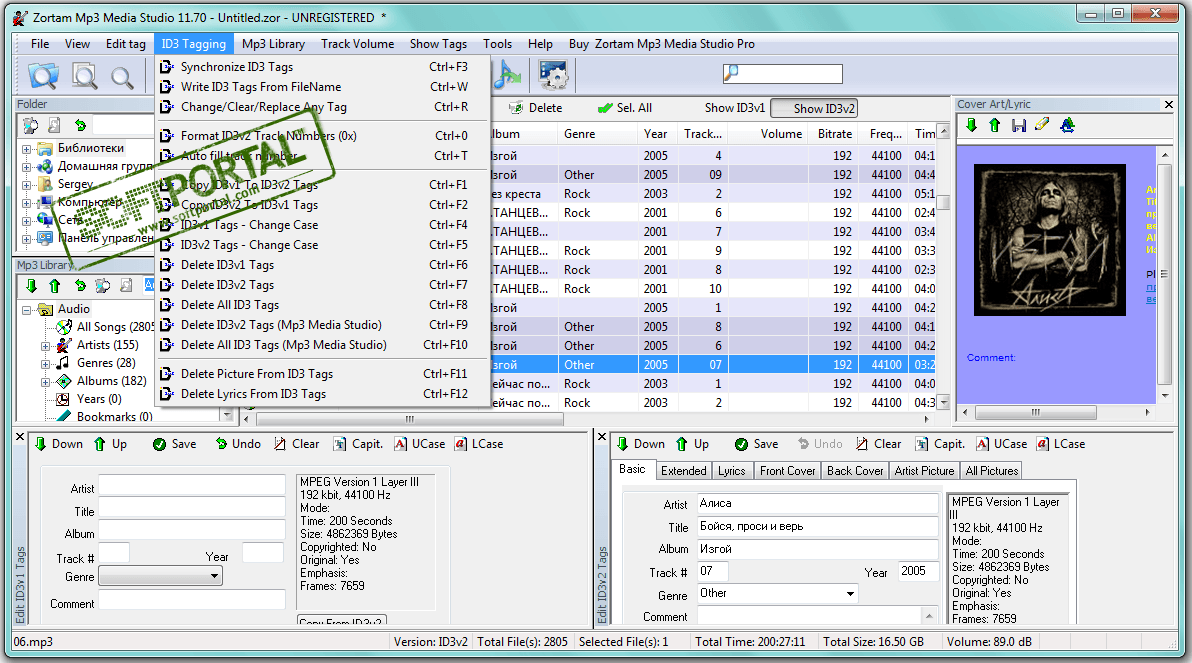The height and width of the screenshot is (663, 1192).
Task: Click the eraser icon in Cover Art panel
Action: pos(1042,125)
